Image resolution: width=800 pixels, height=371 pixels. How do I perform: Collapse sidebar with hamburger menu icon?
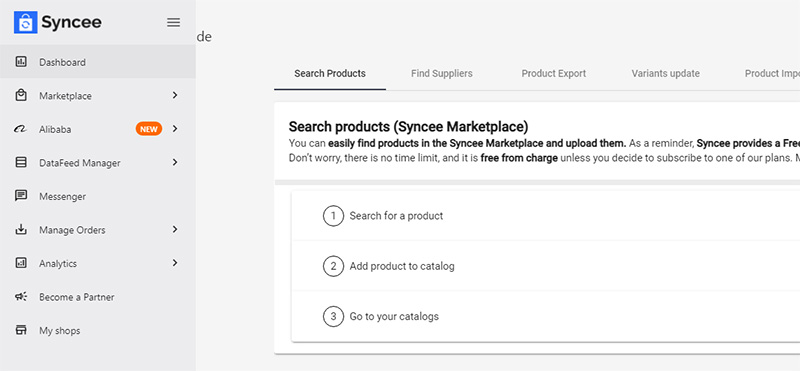[173, 22]
